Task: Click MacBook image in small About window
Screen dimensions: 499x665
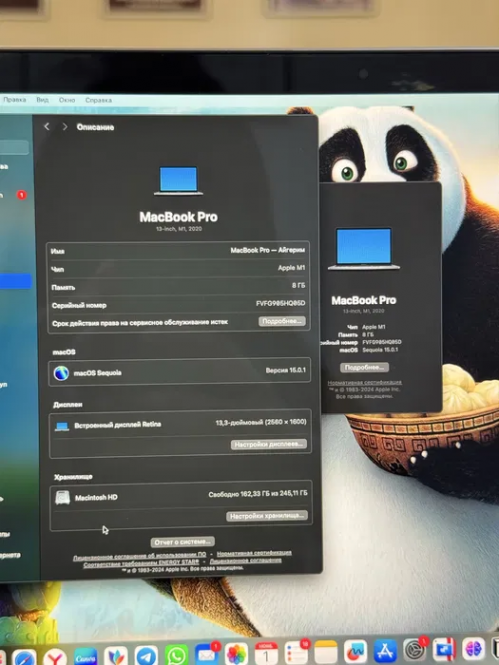Action: 364,249
